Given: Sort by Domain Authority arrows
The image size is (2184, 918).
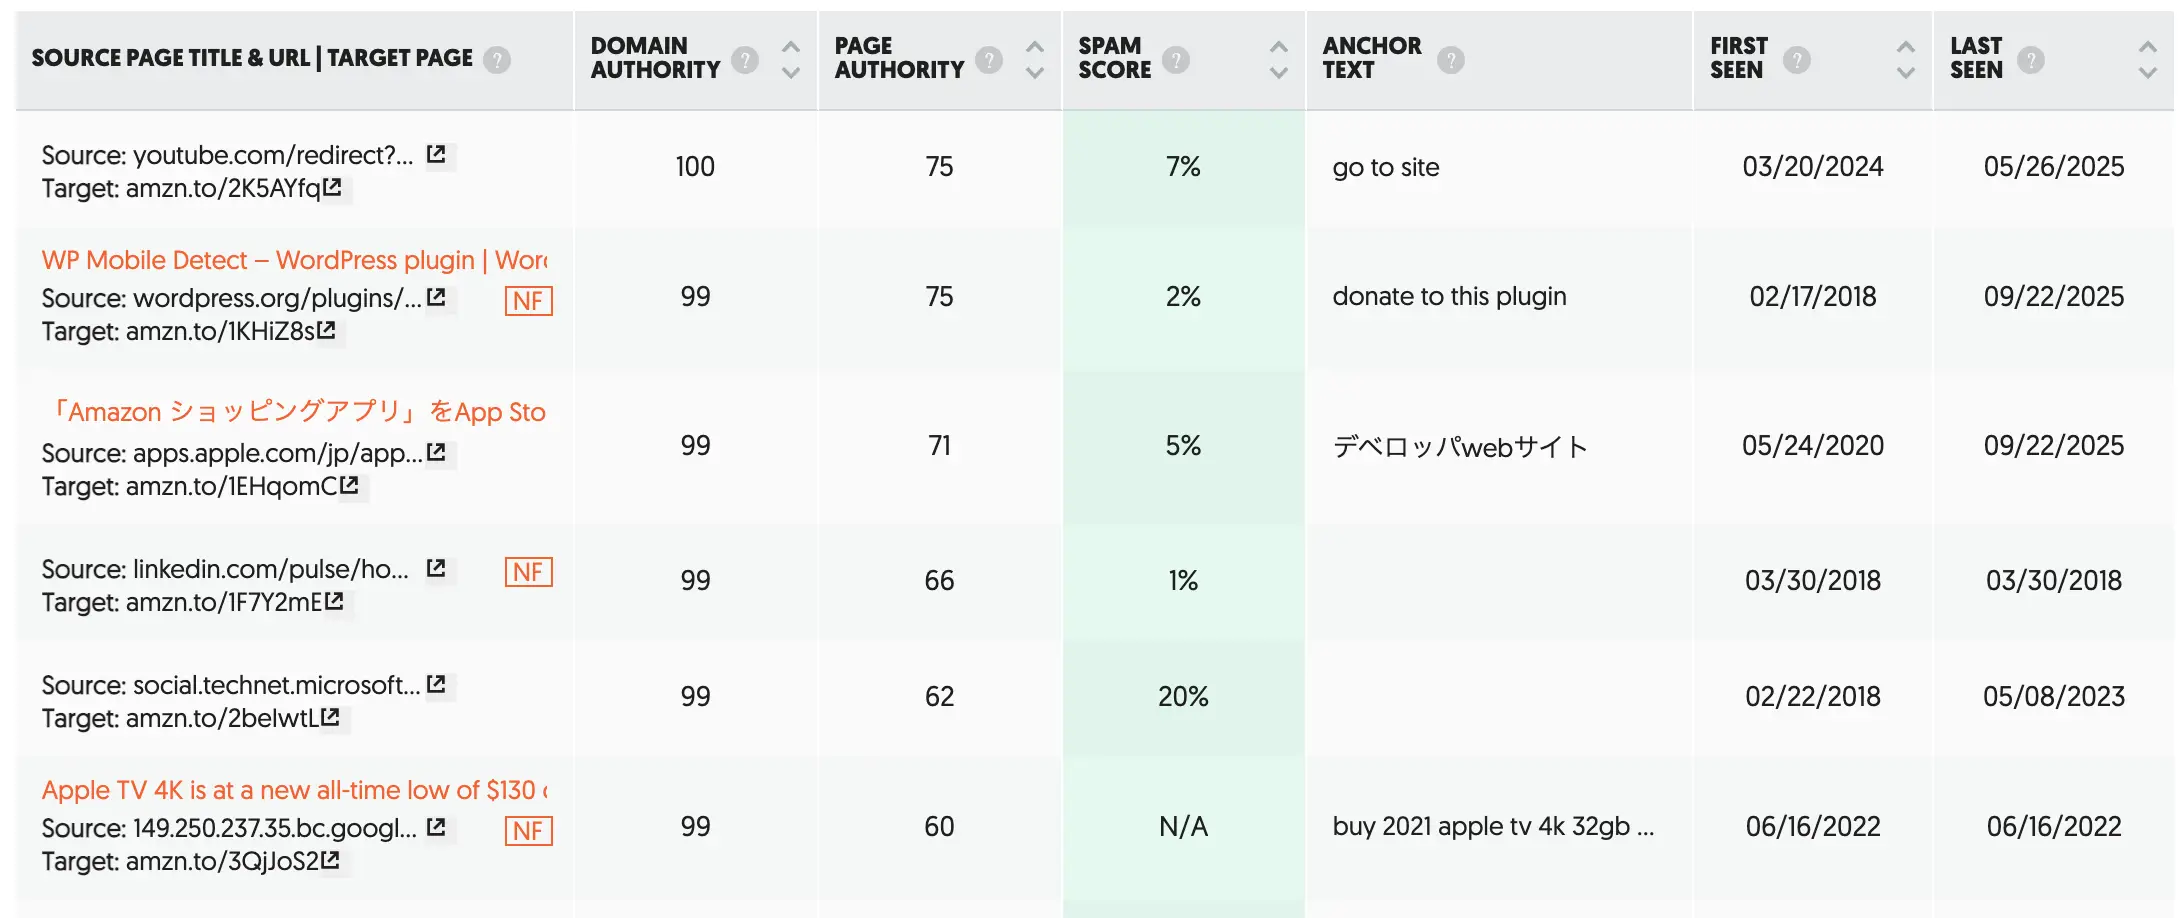Looking at the screenshot, I should [791, 59].
